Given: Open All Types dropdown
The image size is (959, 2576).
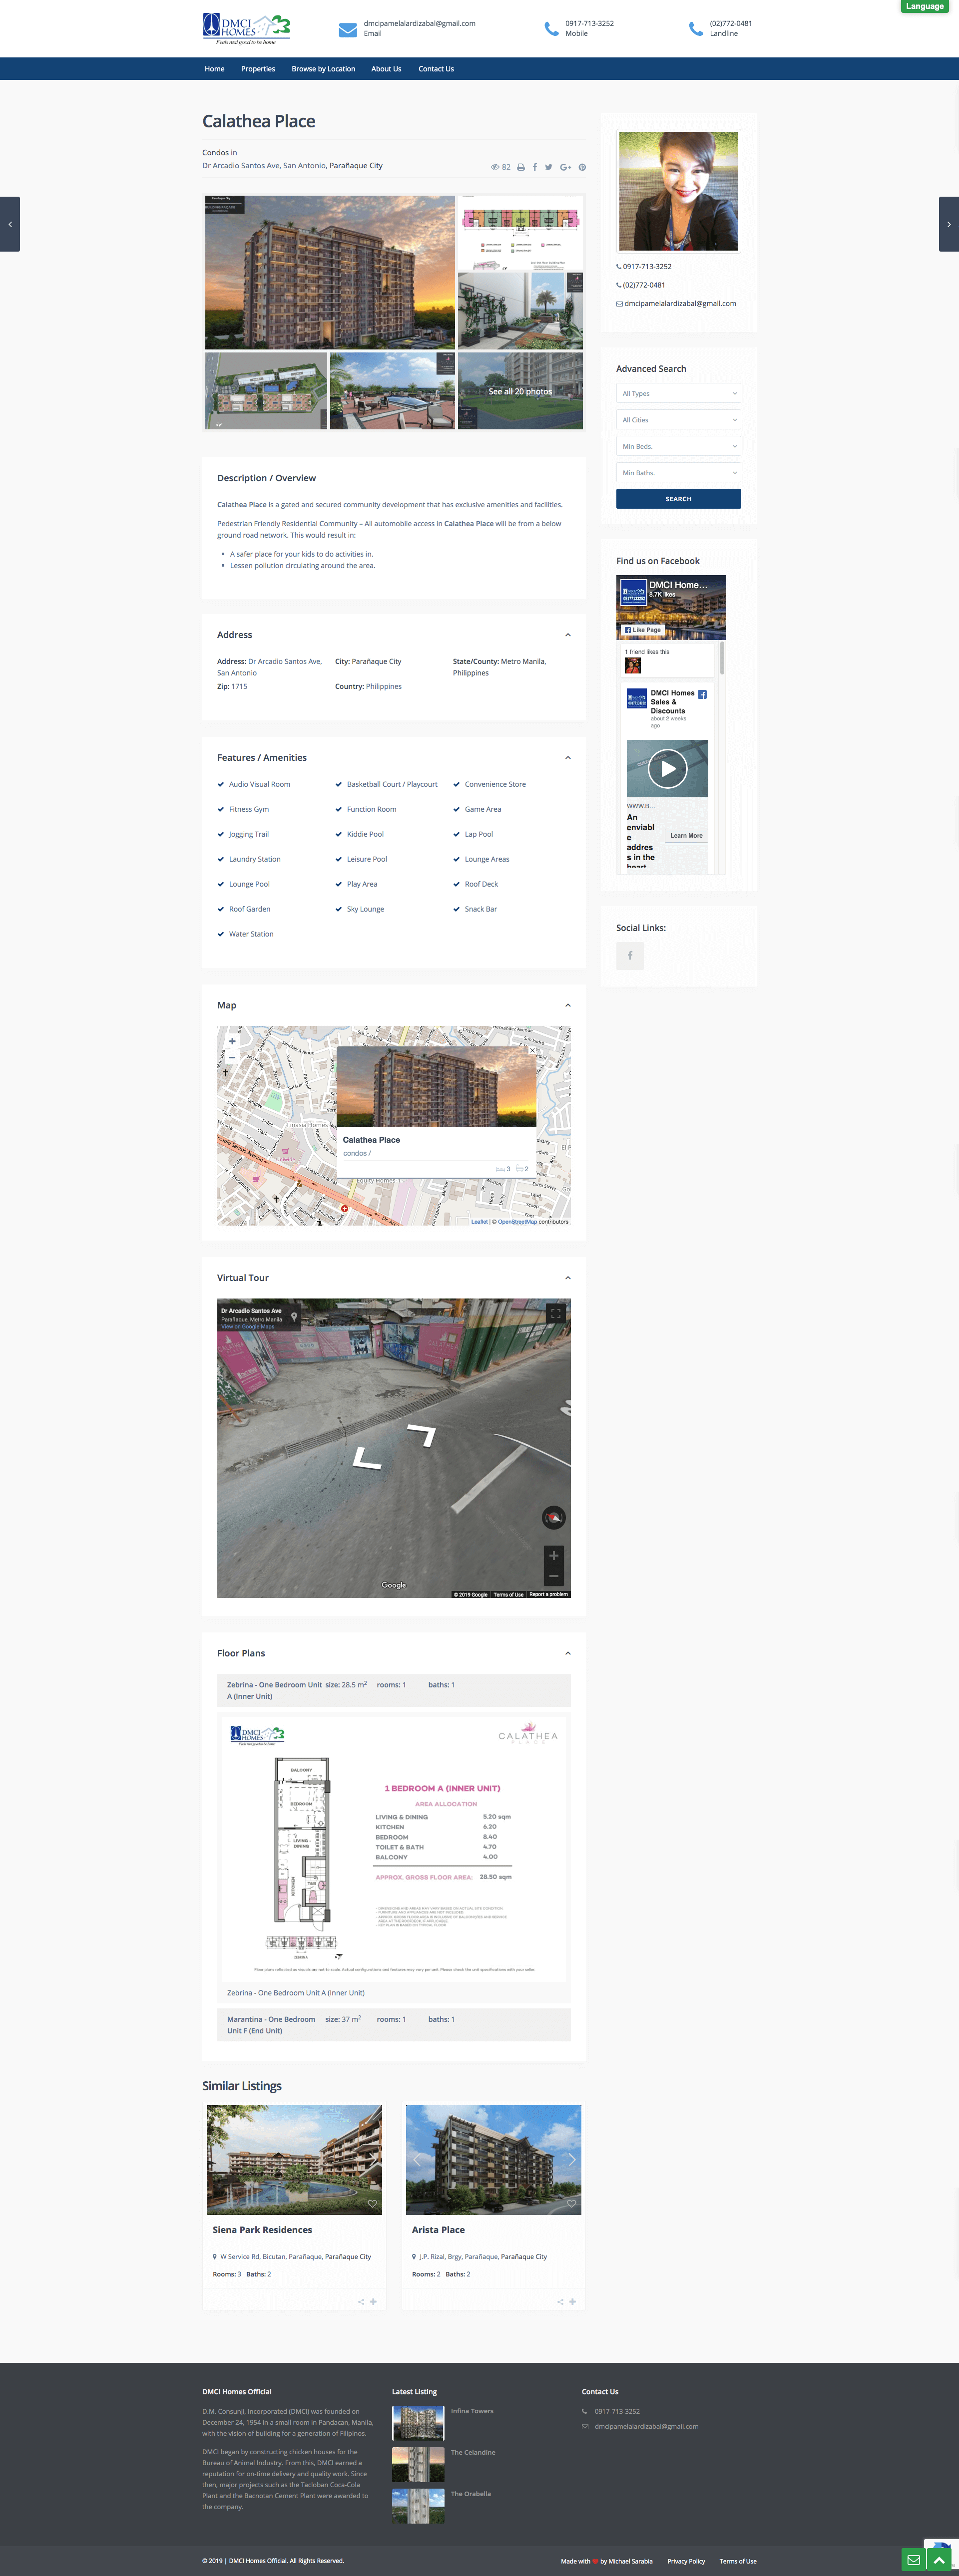Looking at the screenshot, I should coord(678,393).
